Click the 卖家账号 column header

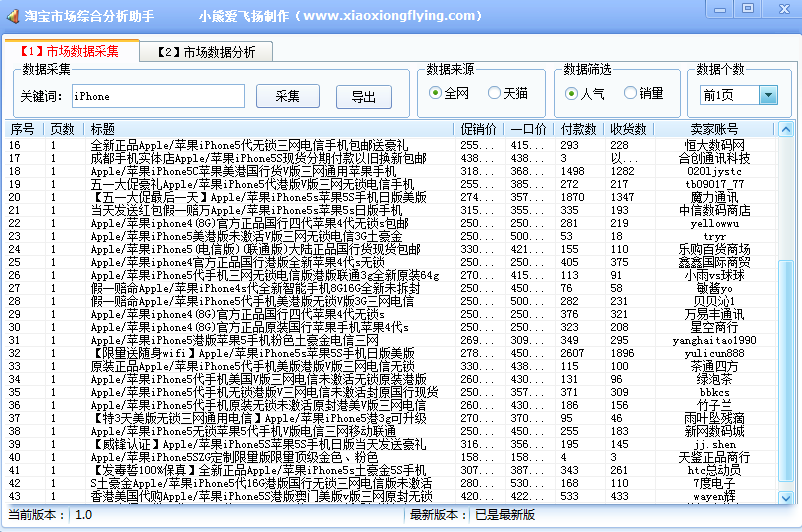point(714,129)
